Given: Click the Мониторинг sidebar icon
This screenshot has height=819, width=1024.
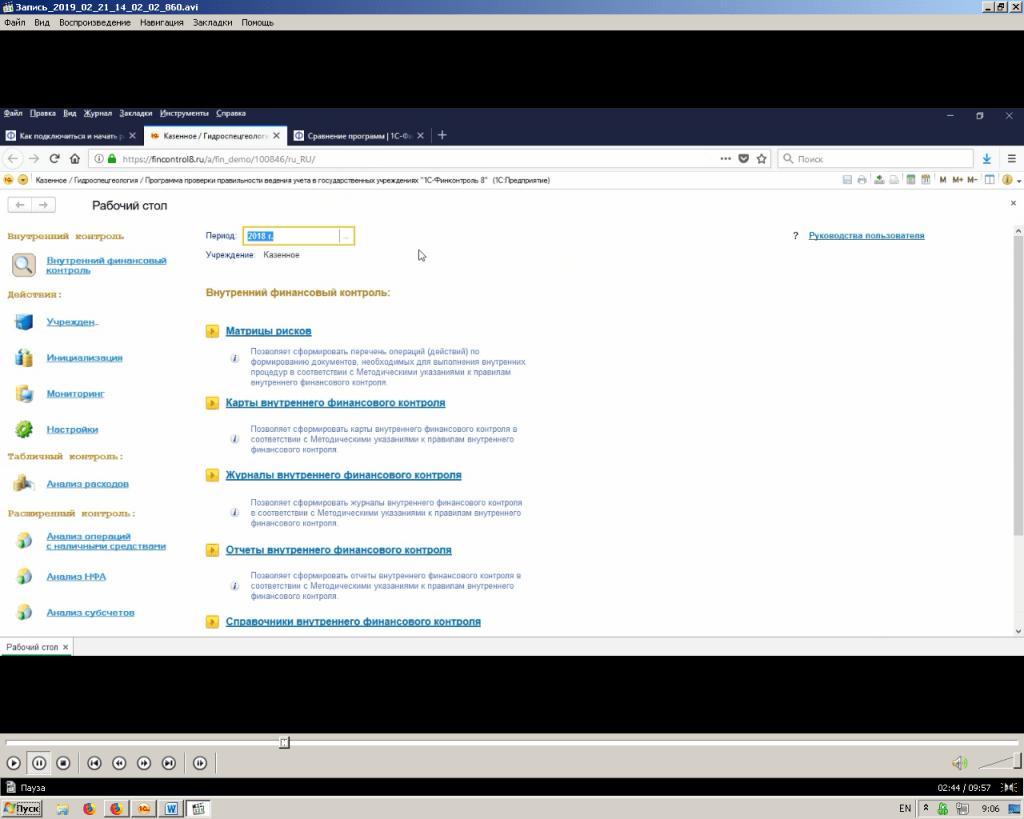Looking at the screenshot, I should click(24, 394).
